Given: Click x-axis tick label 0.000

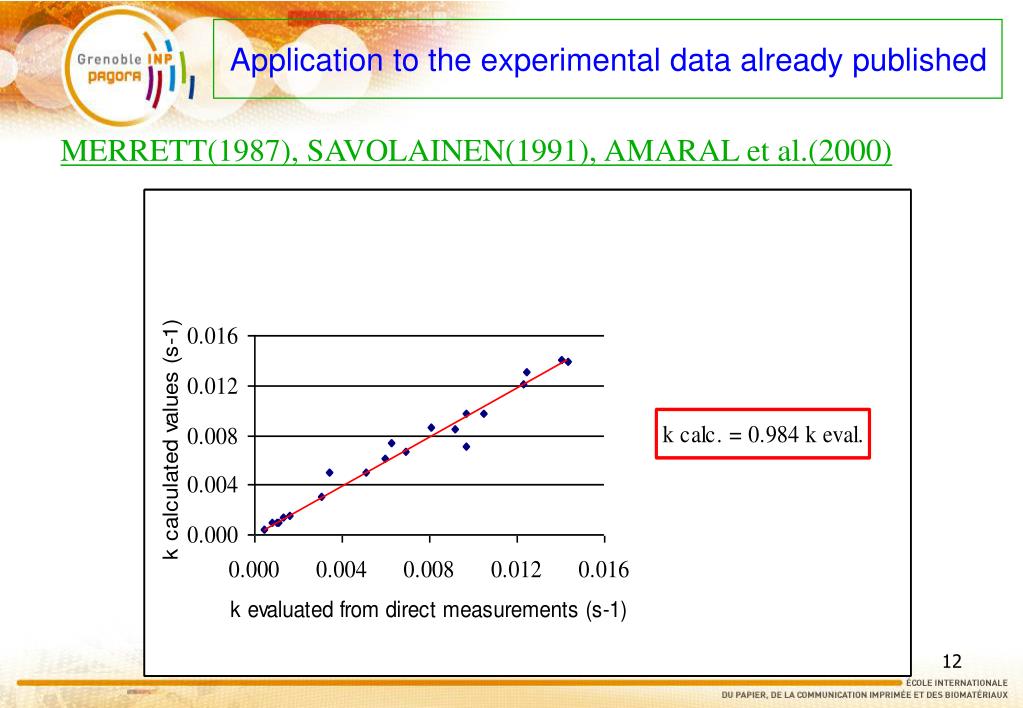Looking at the screenshot, I should tap(254, 570).
